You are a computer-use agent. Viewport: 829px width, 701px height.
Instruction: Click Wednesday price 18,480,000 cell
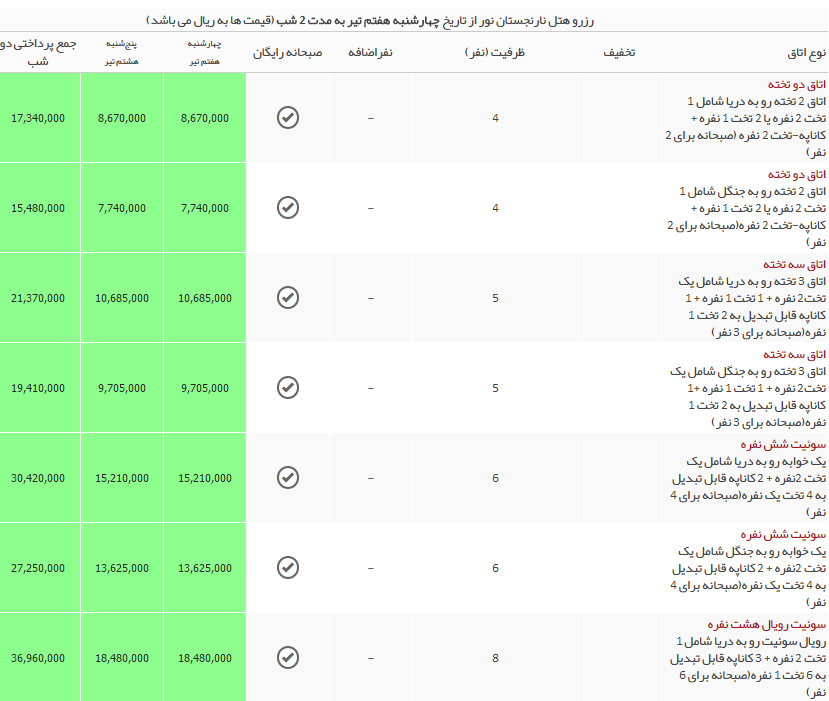point(205,657)
